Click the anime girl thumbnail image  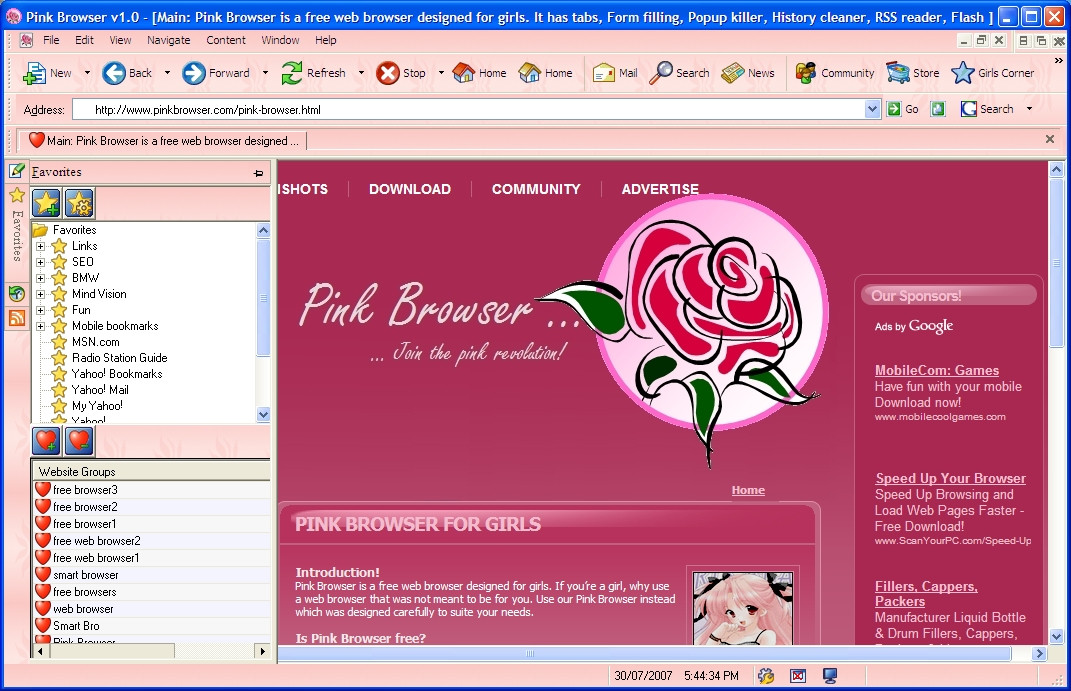[742, 608]
